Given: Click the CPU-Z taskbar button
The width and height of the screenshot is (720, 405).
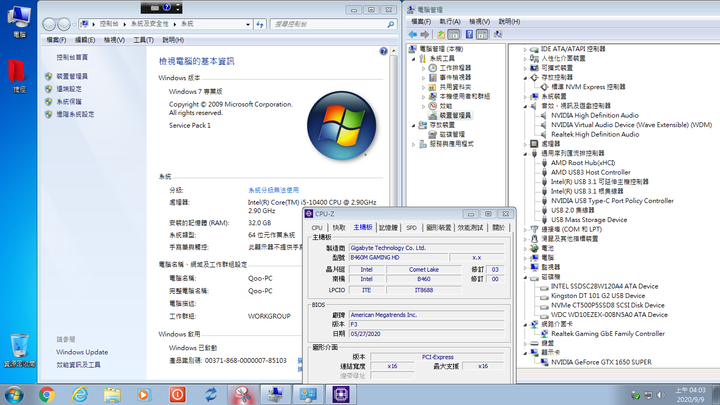Looking at the screenshot, I should pyautogui.click(x=341, y=394).
